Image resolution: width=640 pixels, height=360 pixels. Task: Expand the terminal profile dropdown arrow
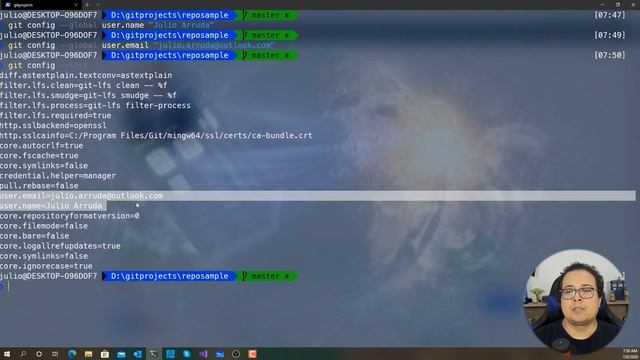pos(98,5)
